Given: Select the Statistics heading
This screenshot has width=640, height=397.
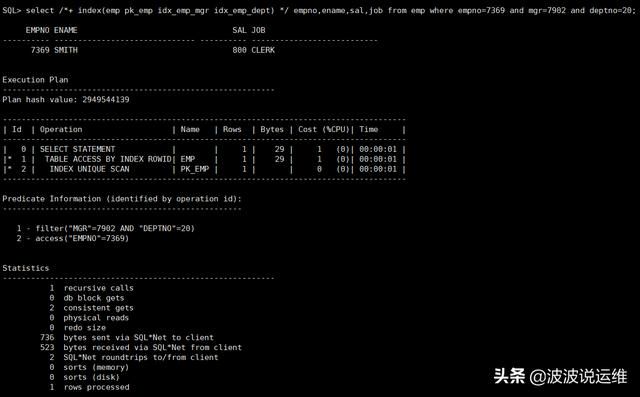Looking at the screenshot, I should pyautogui.click(x=26, y=268).
